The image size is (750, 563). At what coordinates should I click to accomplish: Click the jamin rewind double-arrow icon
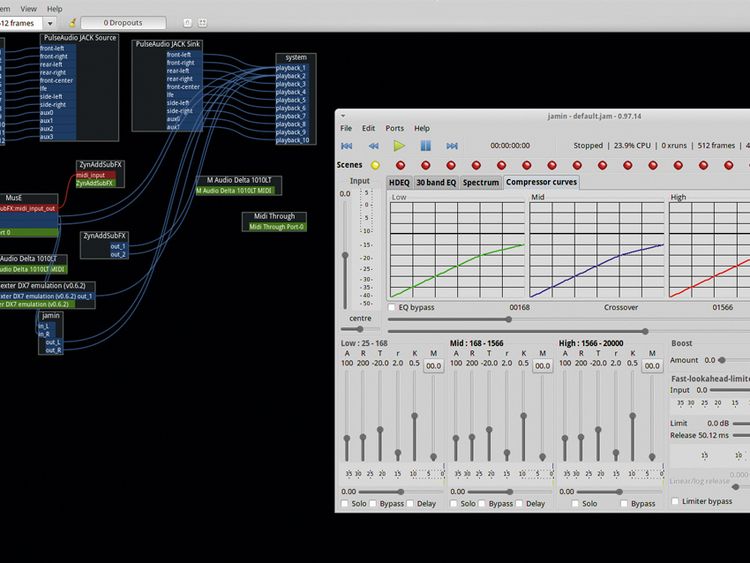374,146
